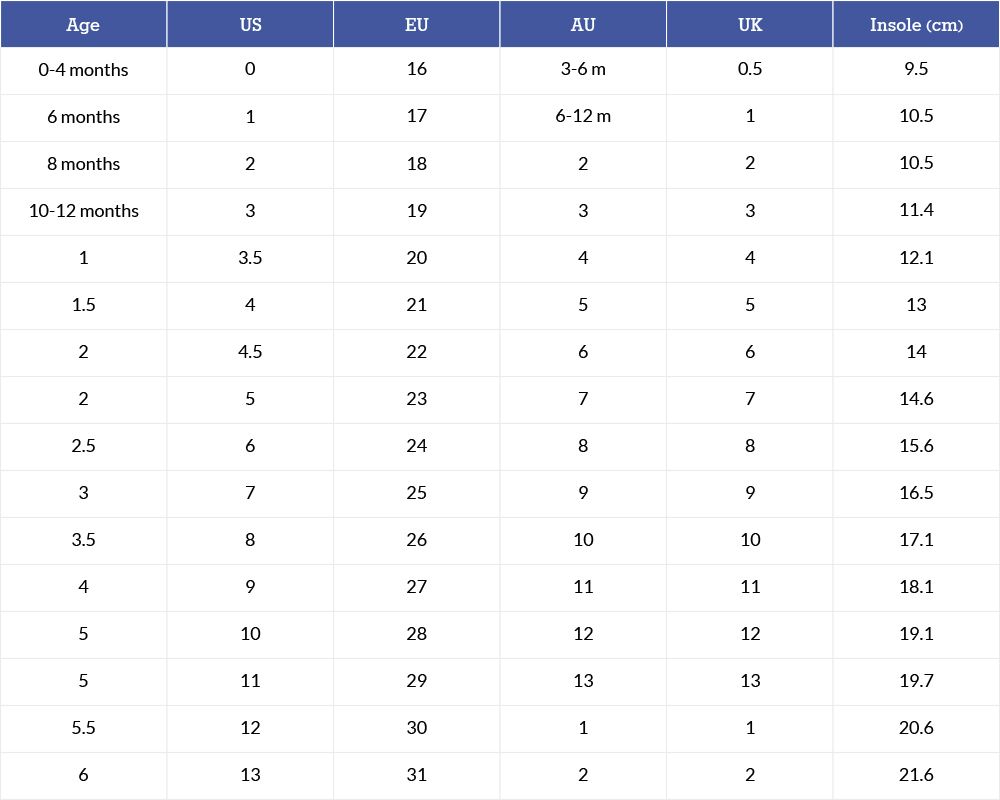
Task: Select the EU size 25 cell
Action: (x=416, y=493)
